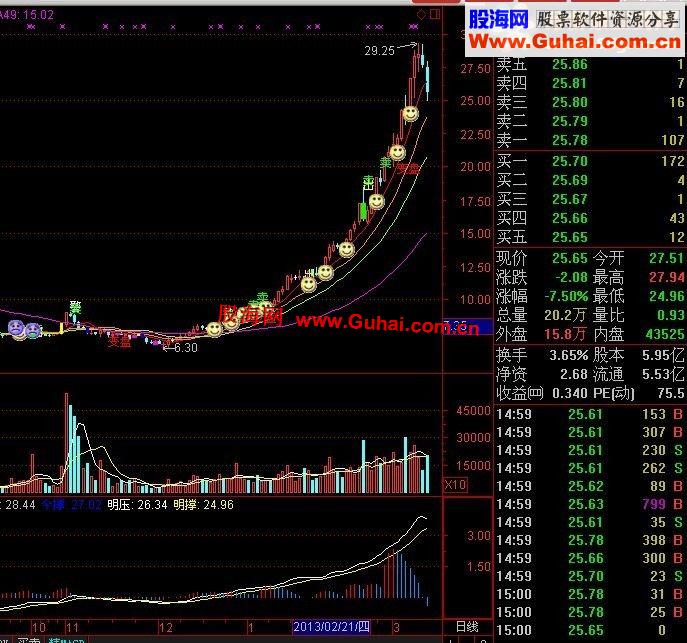Click the 卖五 25.86 order row
This screenshot has width=687, height=643.
590,64
